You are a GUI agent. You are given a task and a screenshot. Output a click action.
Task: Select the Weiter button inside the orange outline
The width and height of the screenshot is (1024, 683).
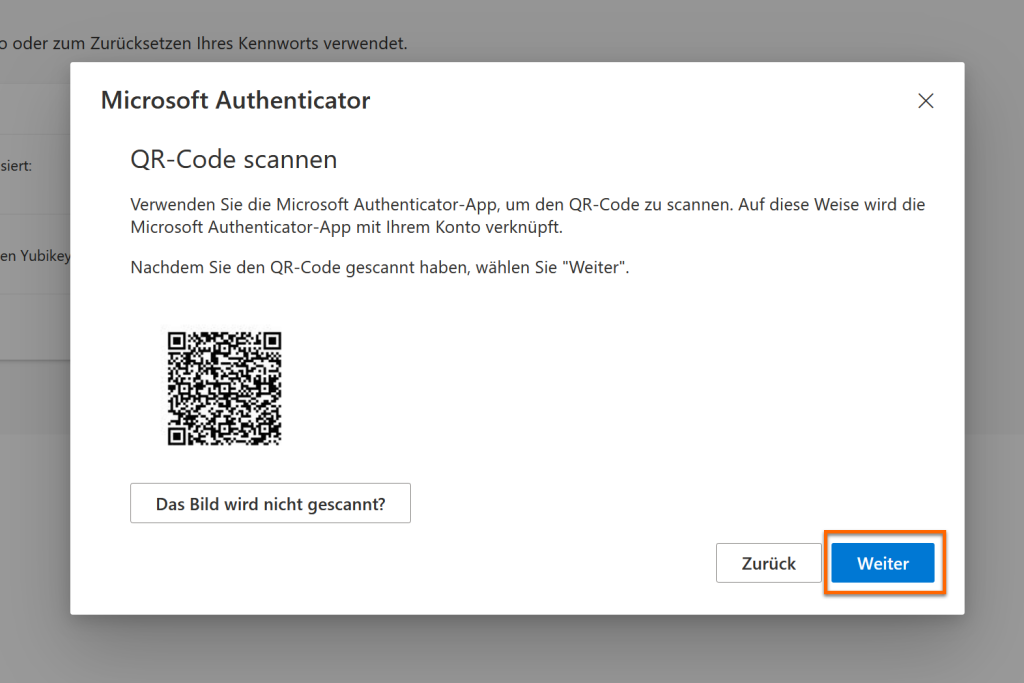tap(882, 563)
